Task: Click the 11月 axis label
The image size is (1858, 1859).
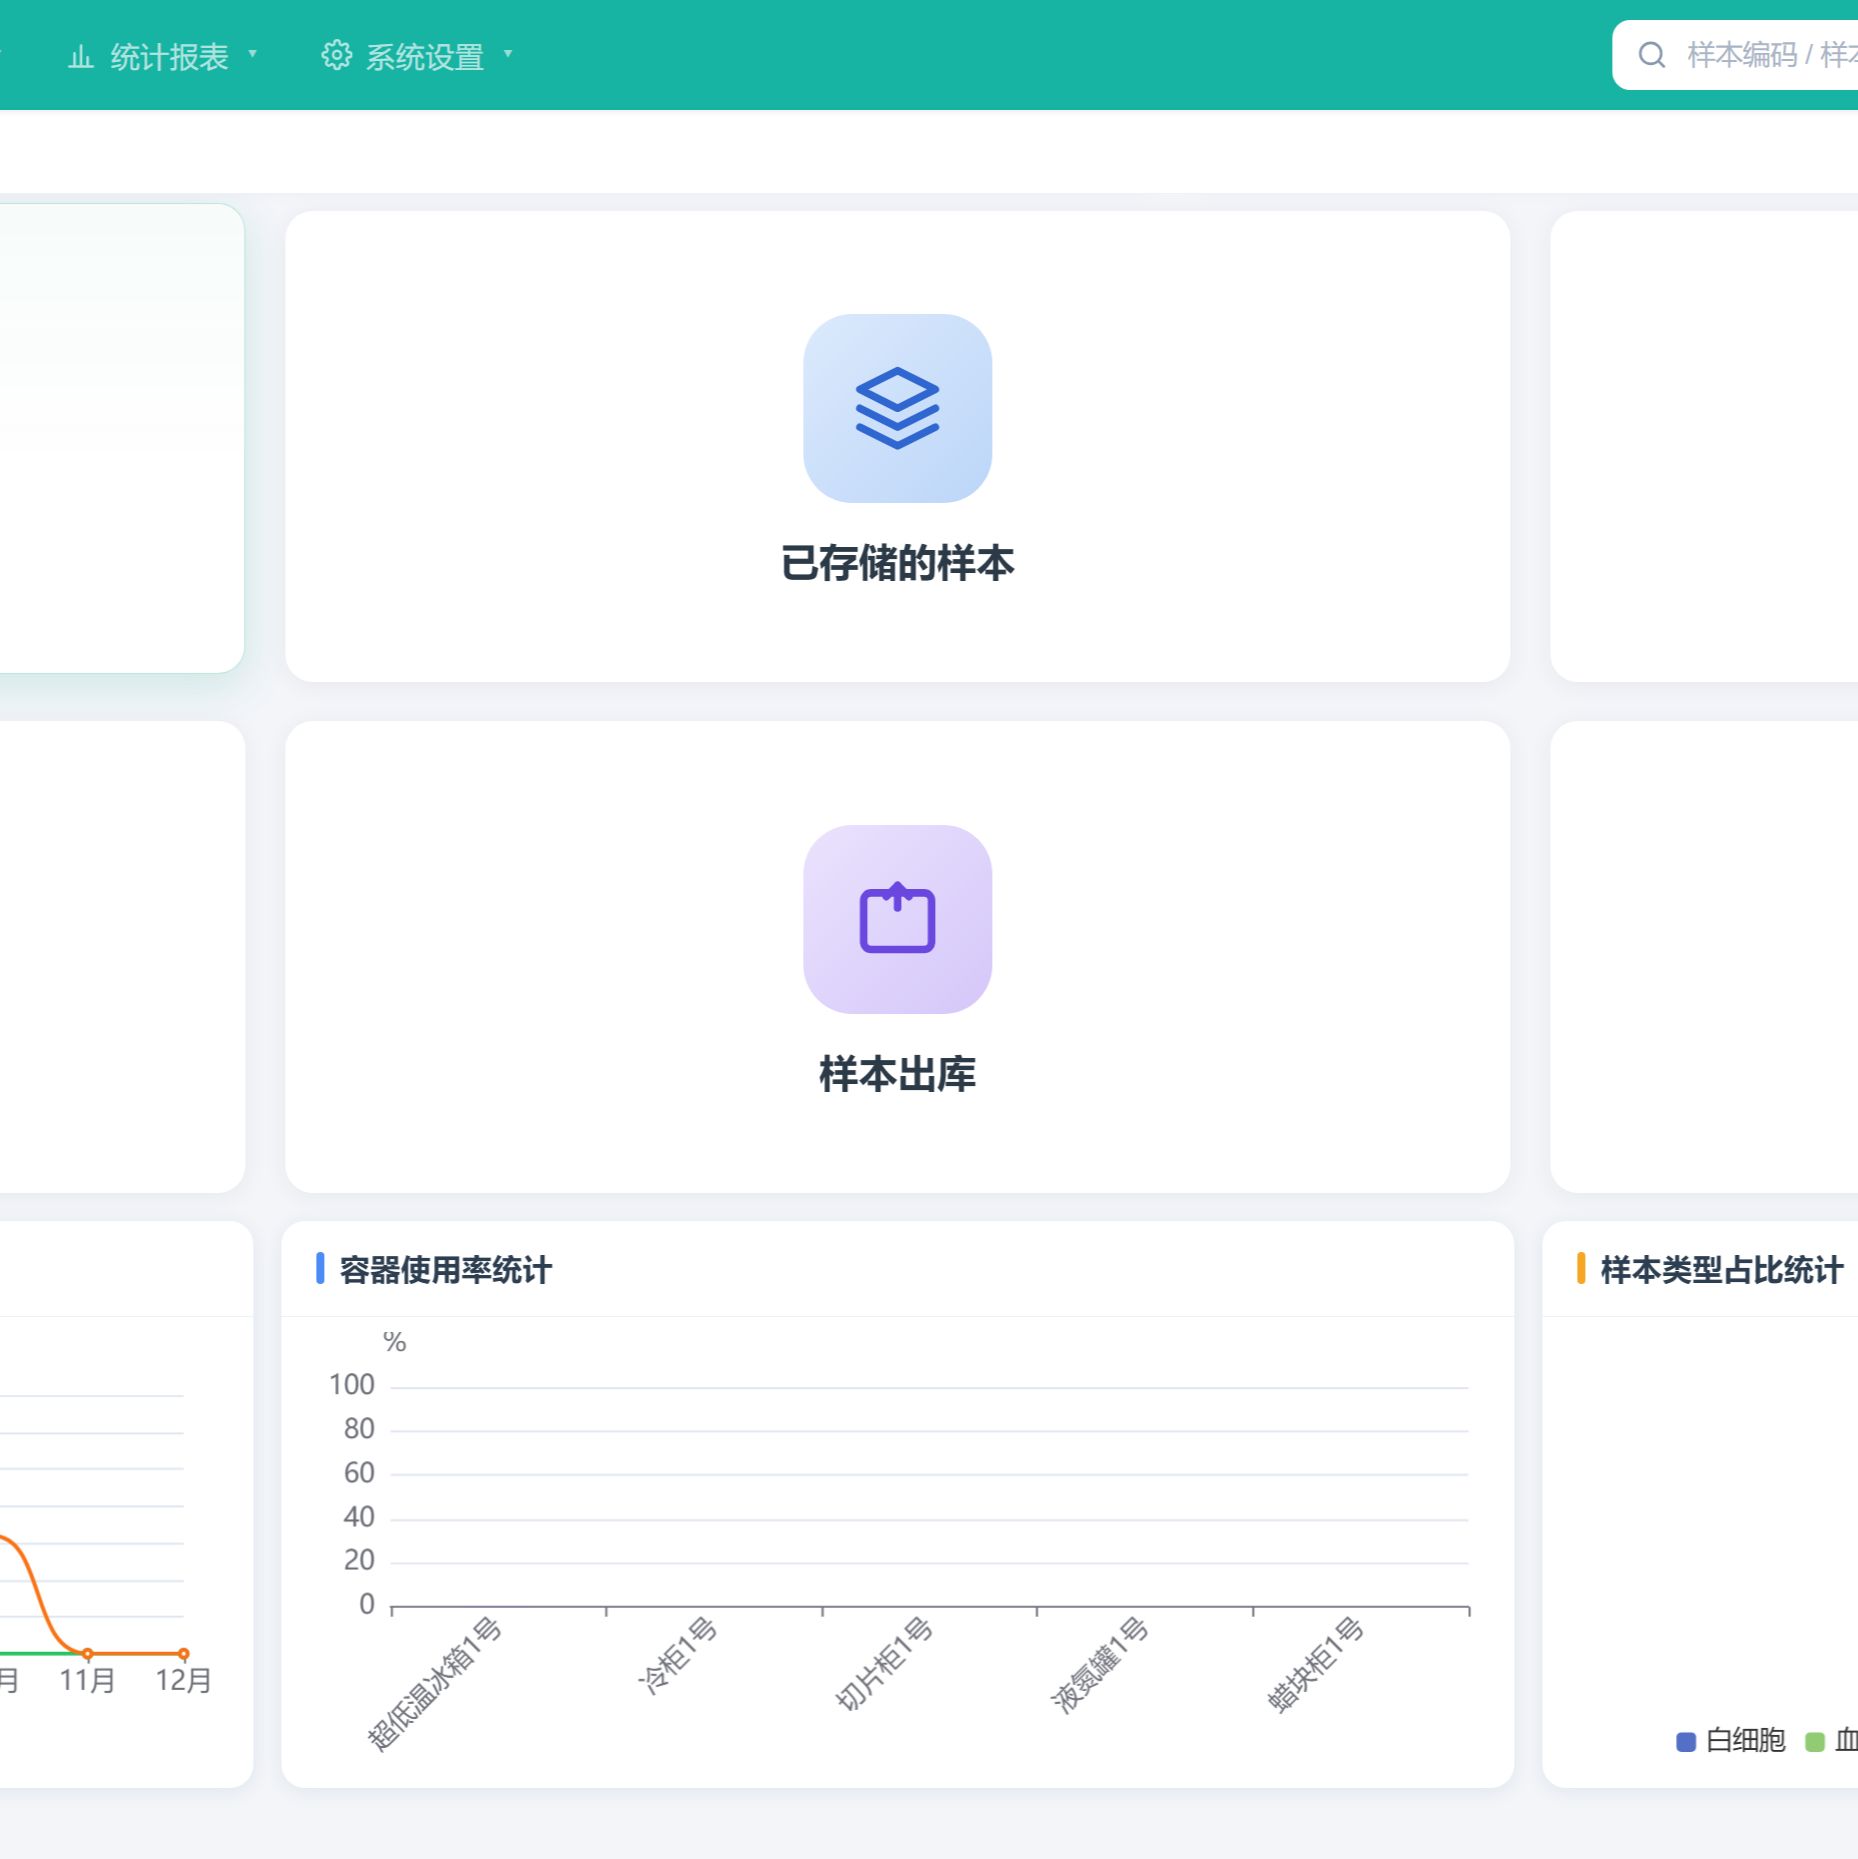Action: click(87, 1680)
